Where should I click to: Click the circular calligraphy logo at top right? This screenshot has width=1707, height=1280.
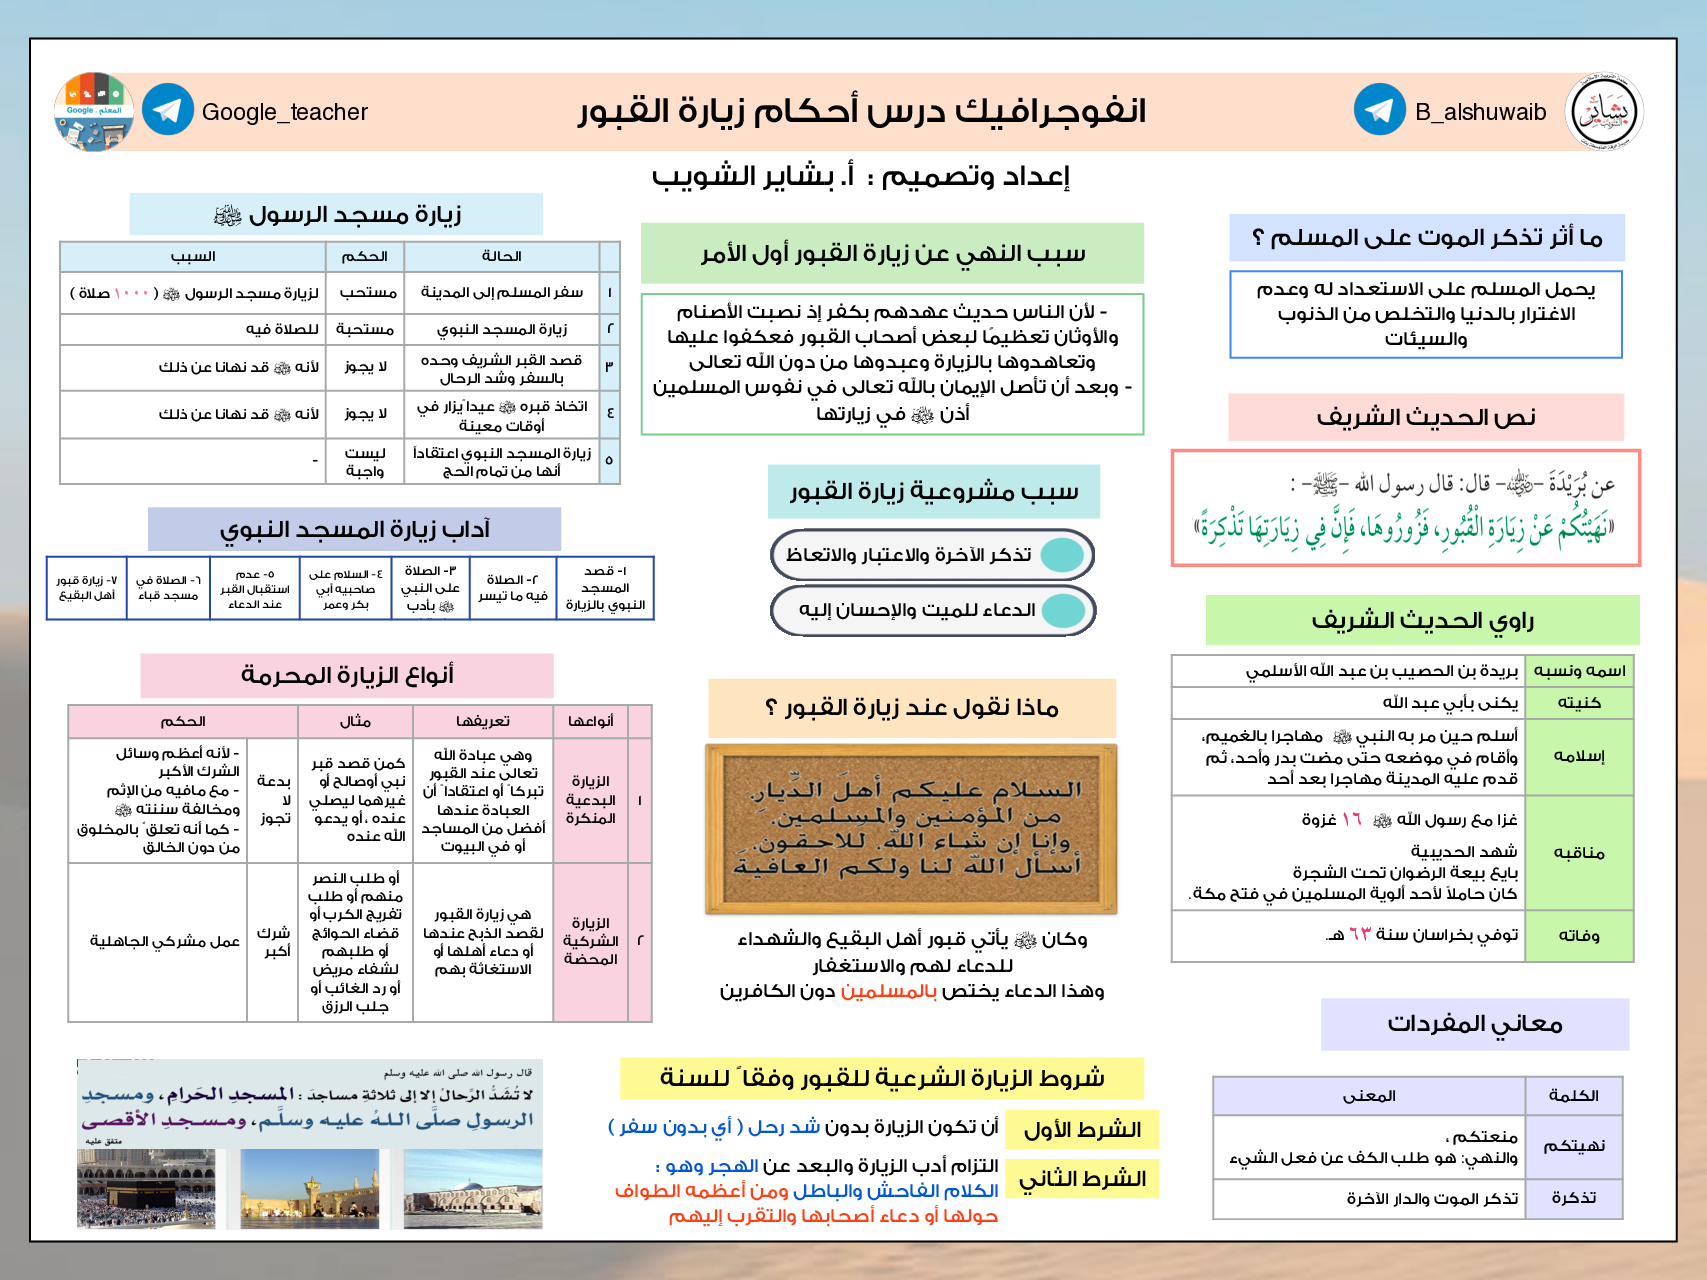1604,111
